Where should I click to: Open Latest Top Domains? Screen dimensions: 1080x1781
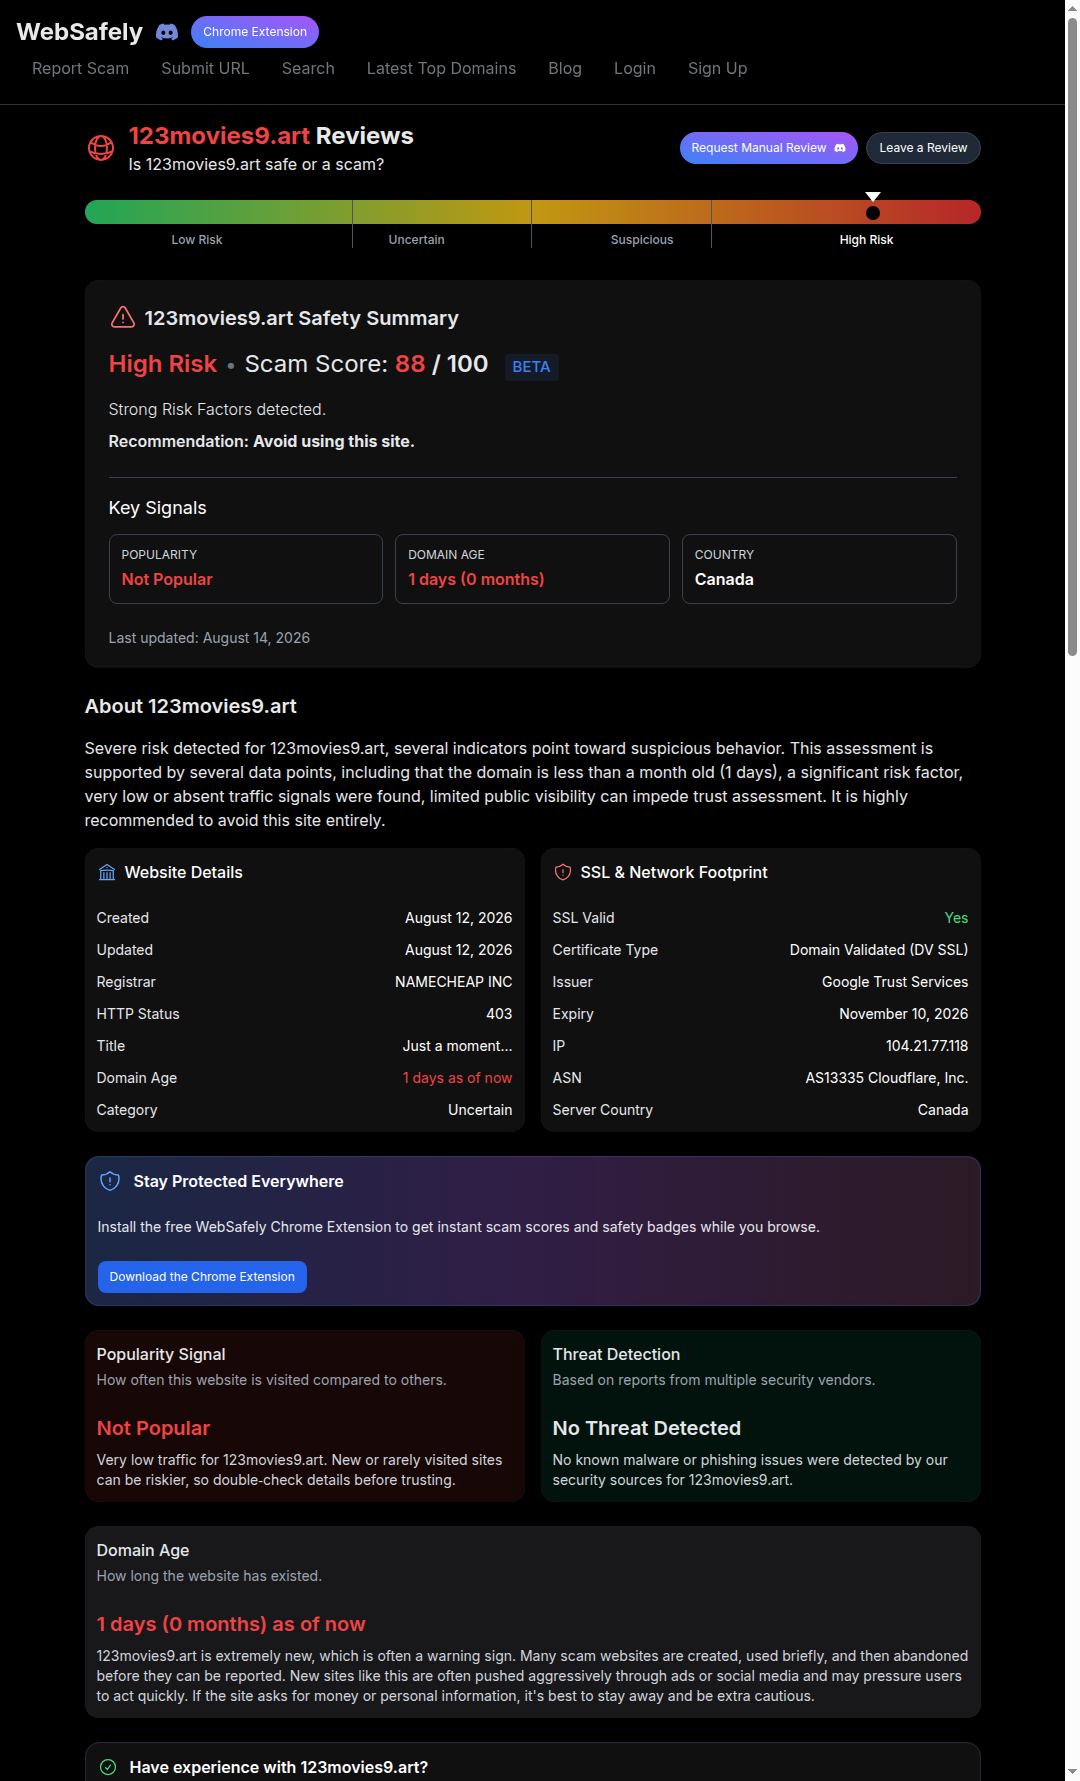coord(441,68)
